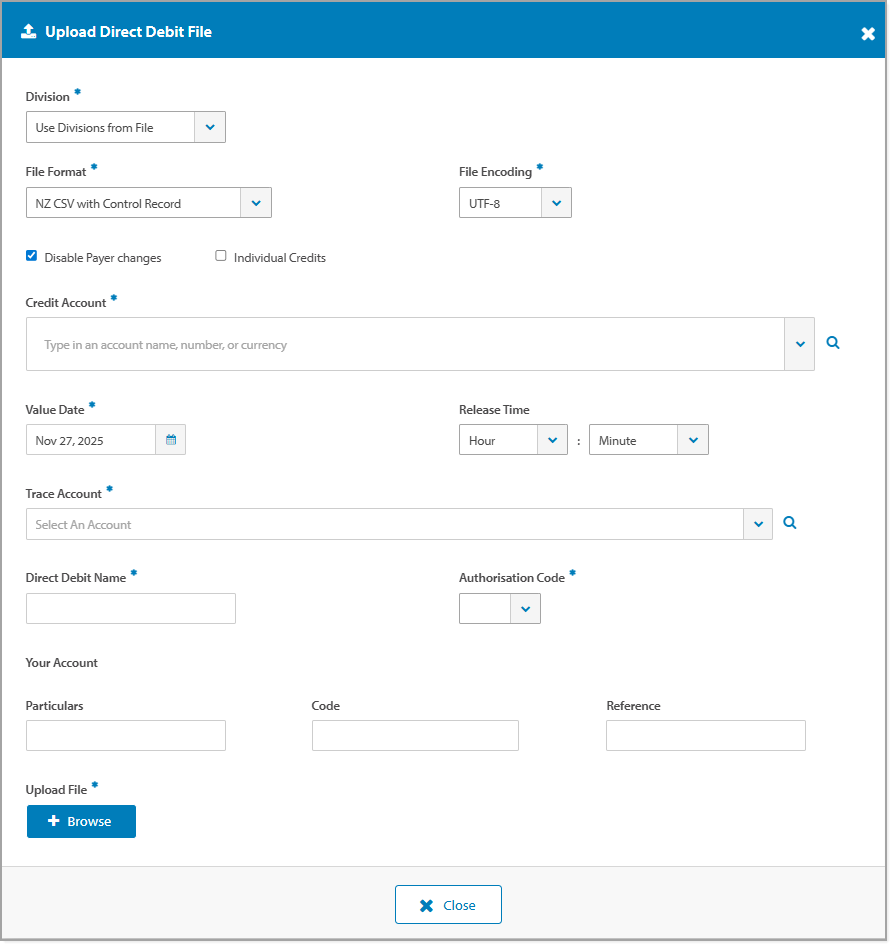Click the X icon inside the Close button

424,904
